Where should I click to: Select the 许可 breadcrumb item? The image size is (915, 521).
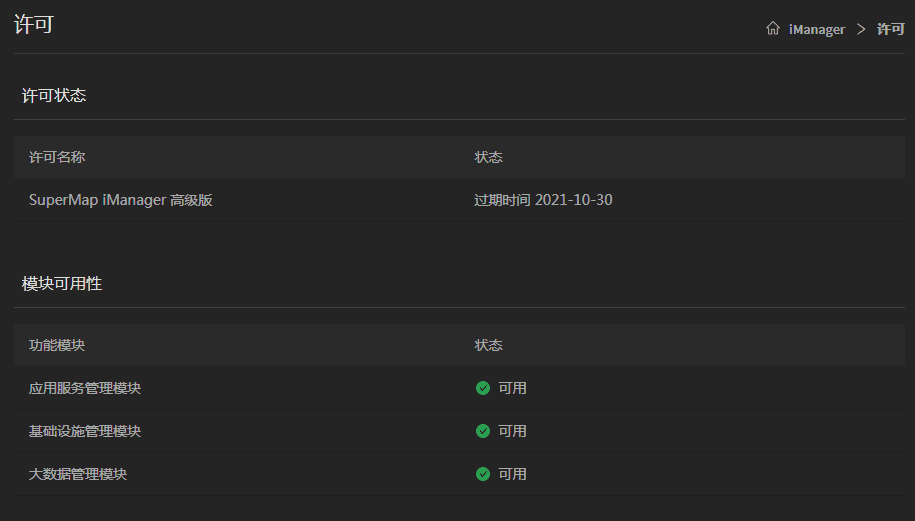tap(890, 30)
